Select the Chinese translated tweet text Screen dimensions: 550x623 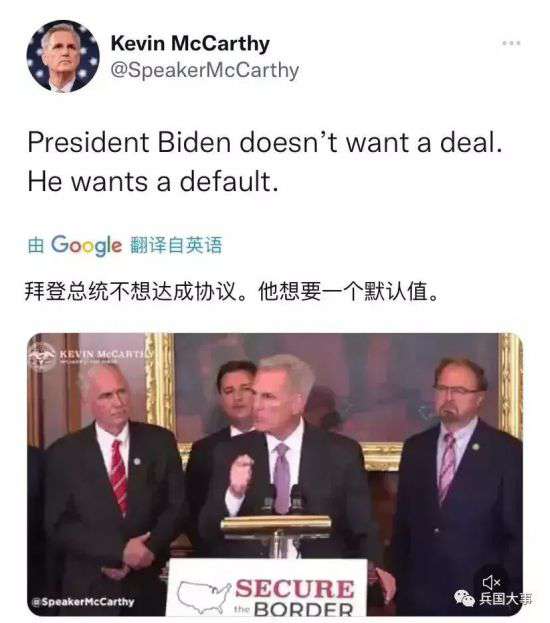pos(232,292)
